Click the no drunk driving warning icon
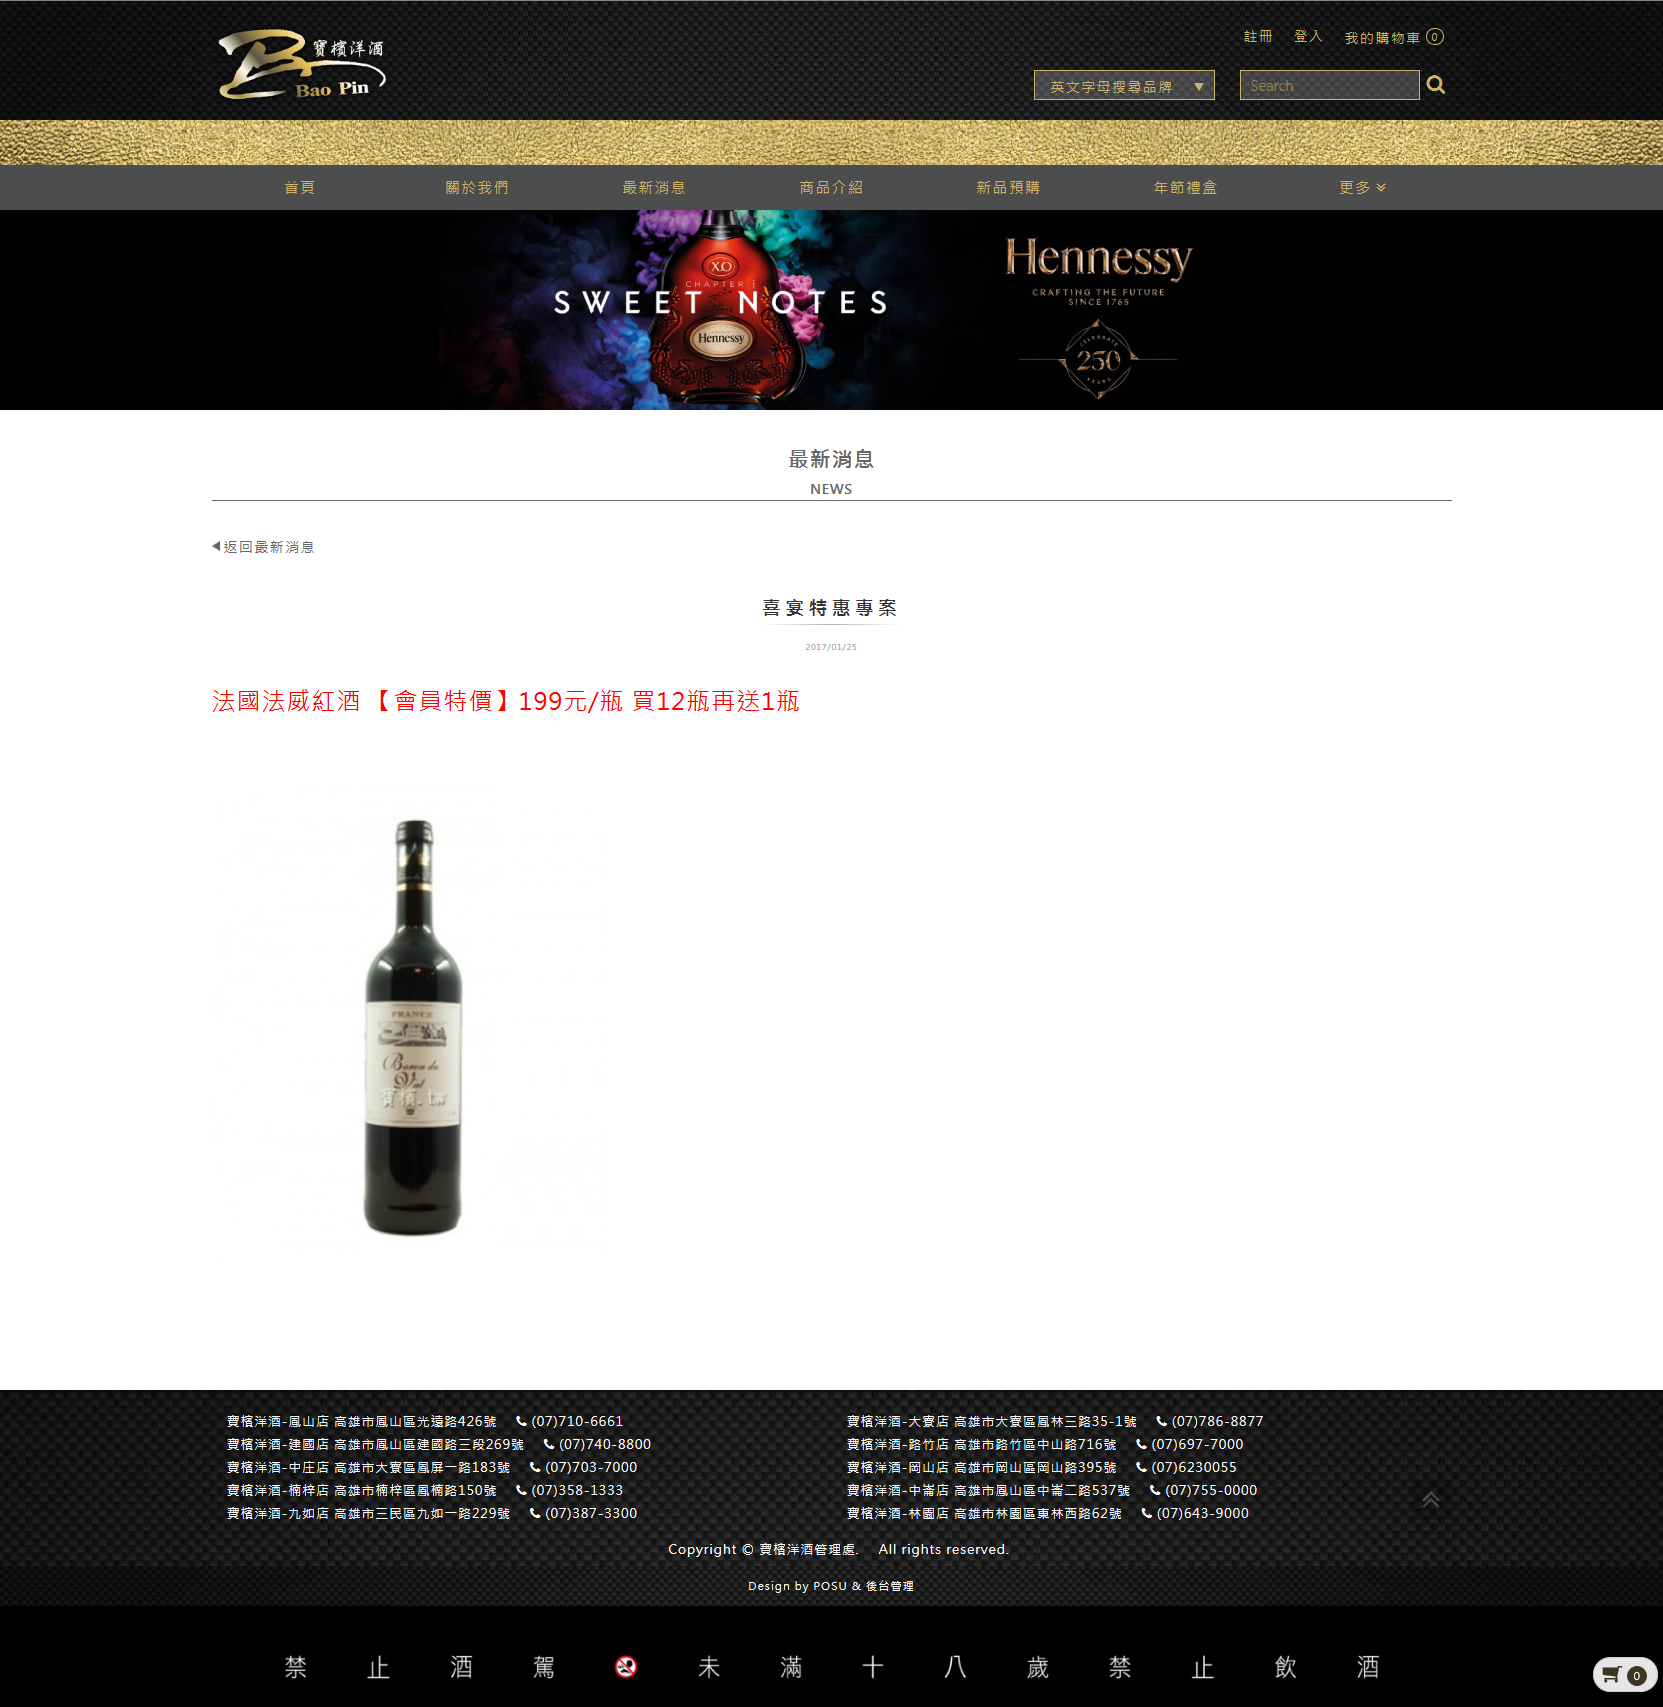This screenshot has width=1663, height=1707. coord(626,1667)
